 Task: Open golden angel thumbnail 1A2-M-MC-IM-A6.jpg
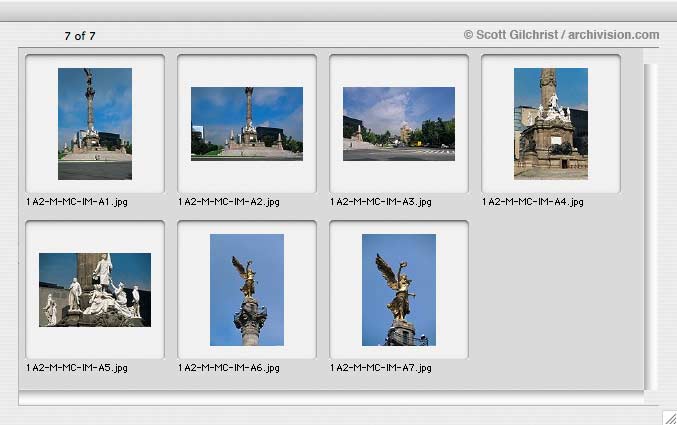[247, 290]
